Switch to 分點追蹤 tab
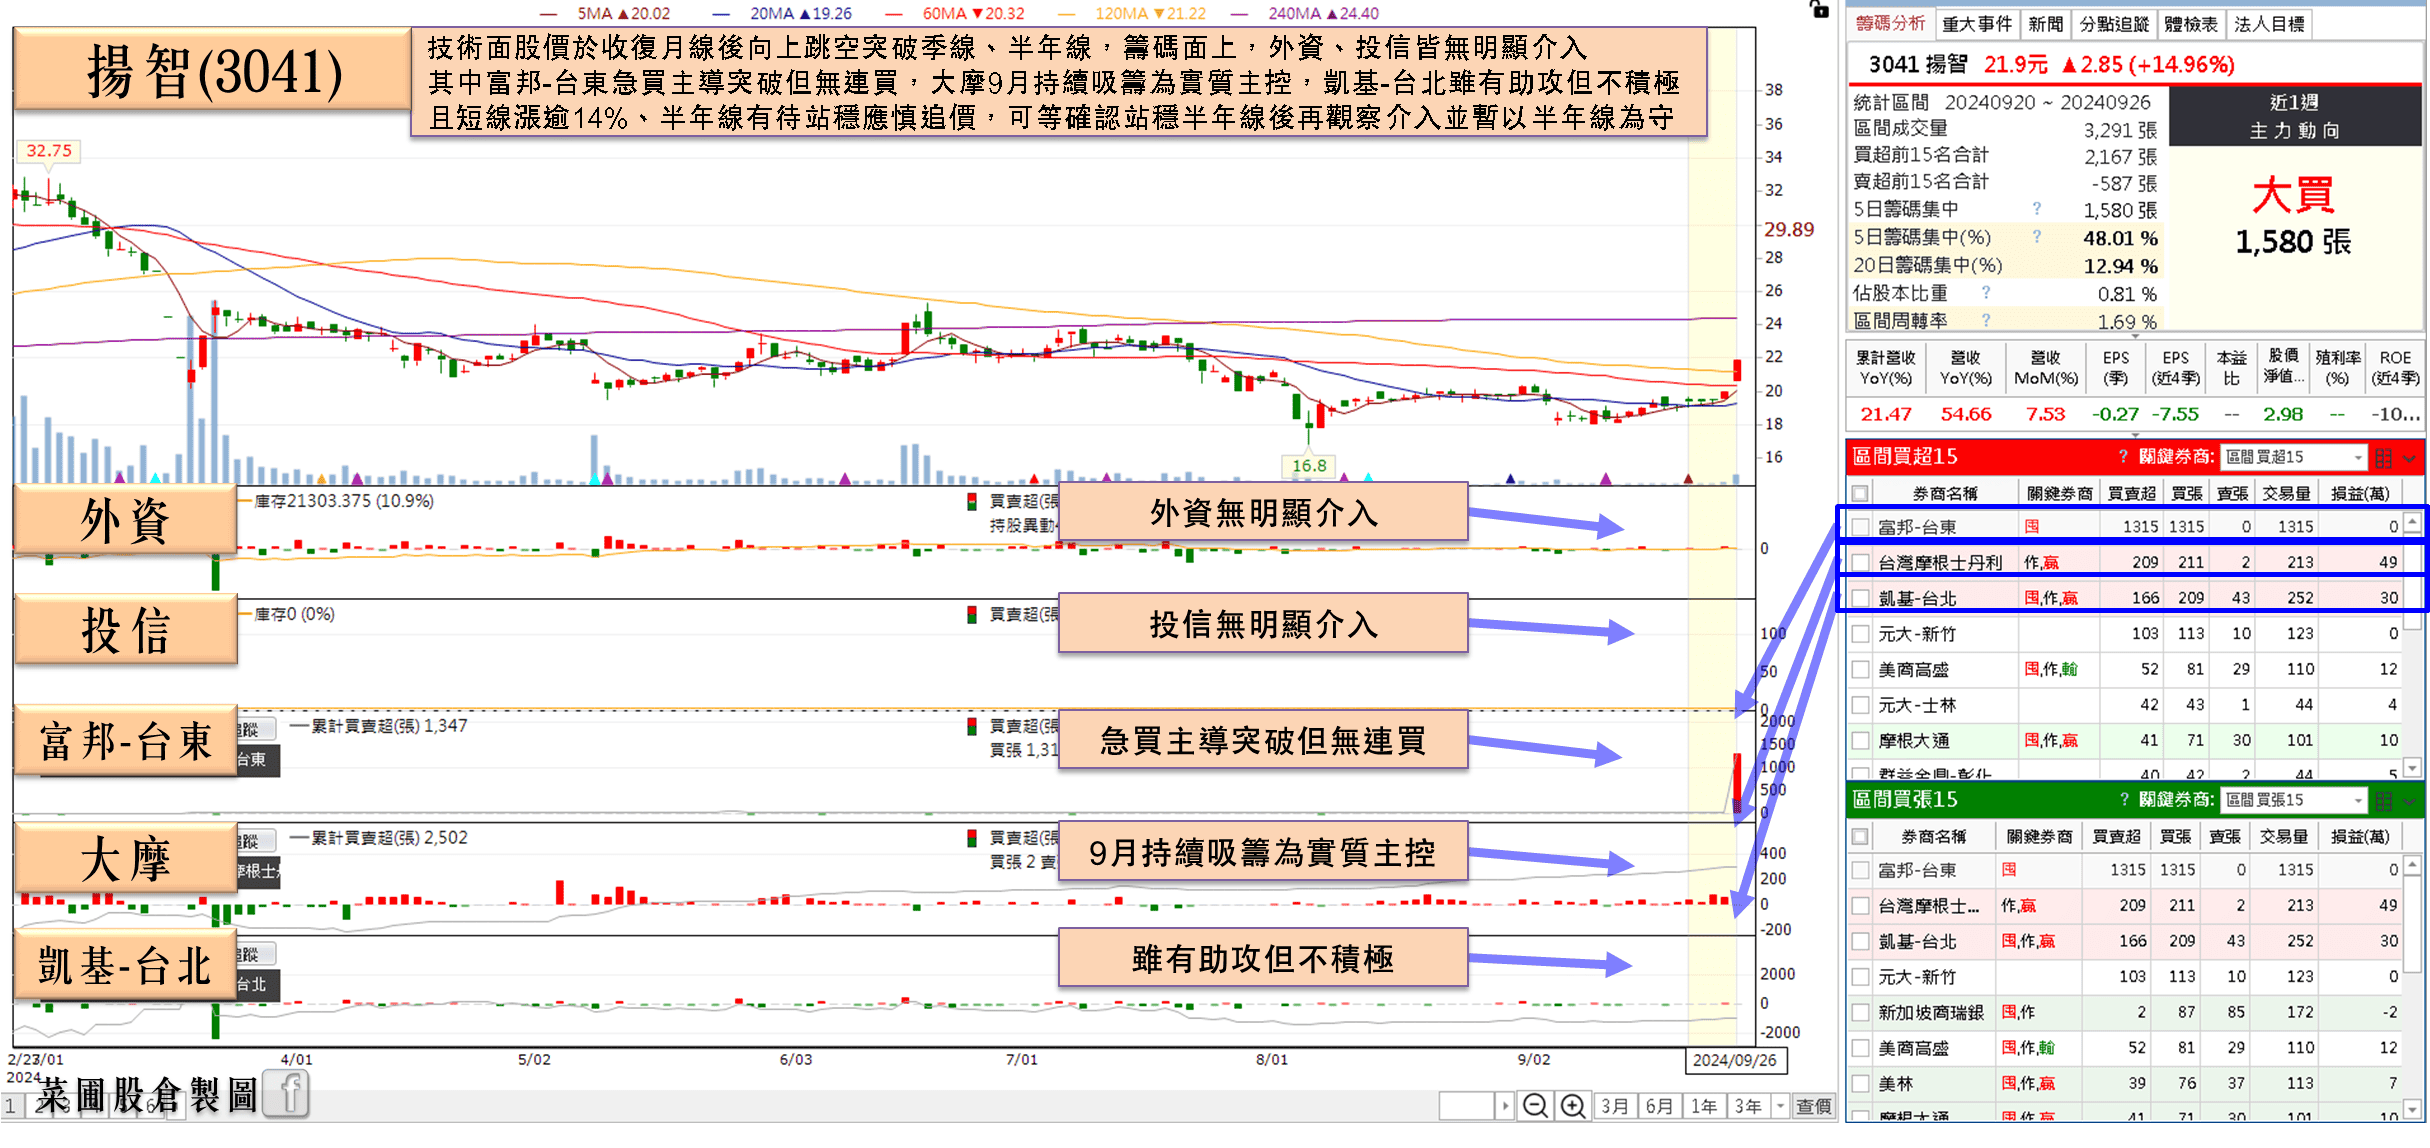This screenshot has width=2430, height=1148. coord(2114,24)
